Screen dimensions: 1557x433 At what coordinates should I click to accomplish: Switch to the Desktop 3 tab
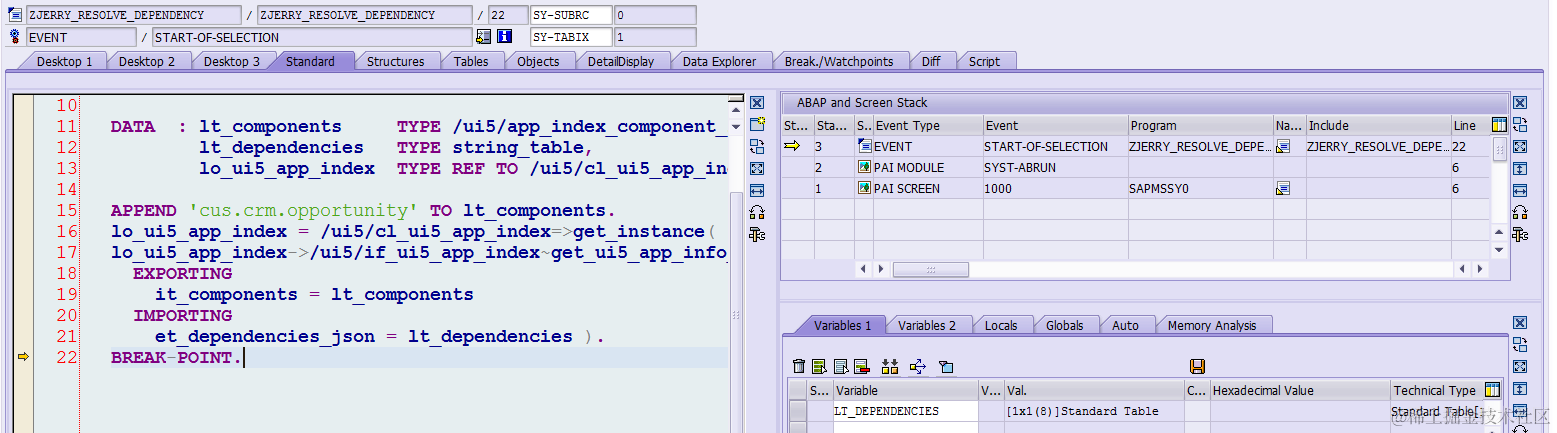tap(232, 61)
